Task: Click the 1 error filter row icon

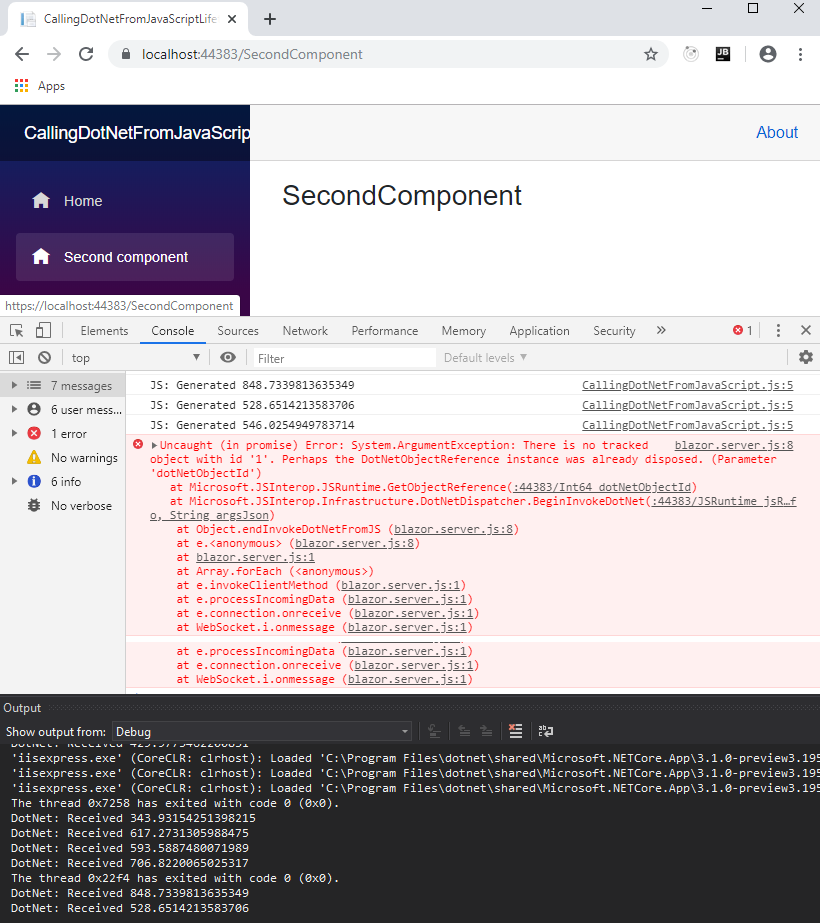Action: [34, 434]
